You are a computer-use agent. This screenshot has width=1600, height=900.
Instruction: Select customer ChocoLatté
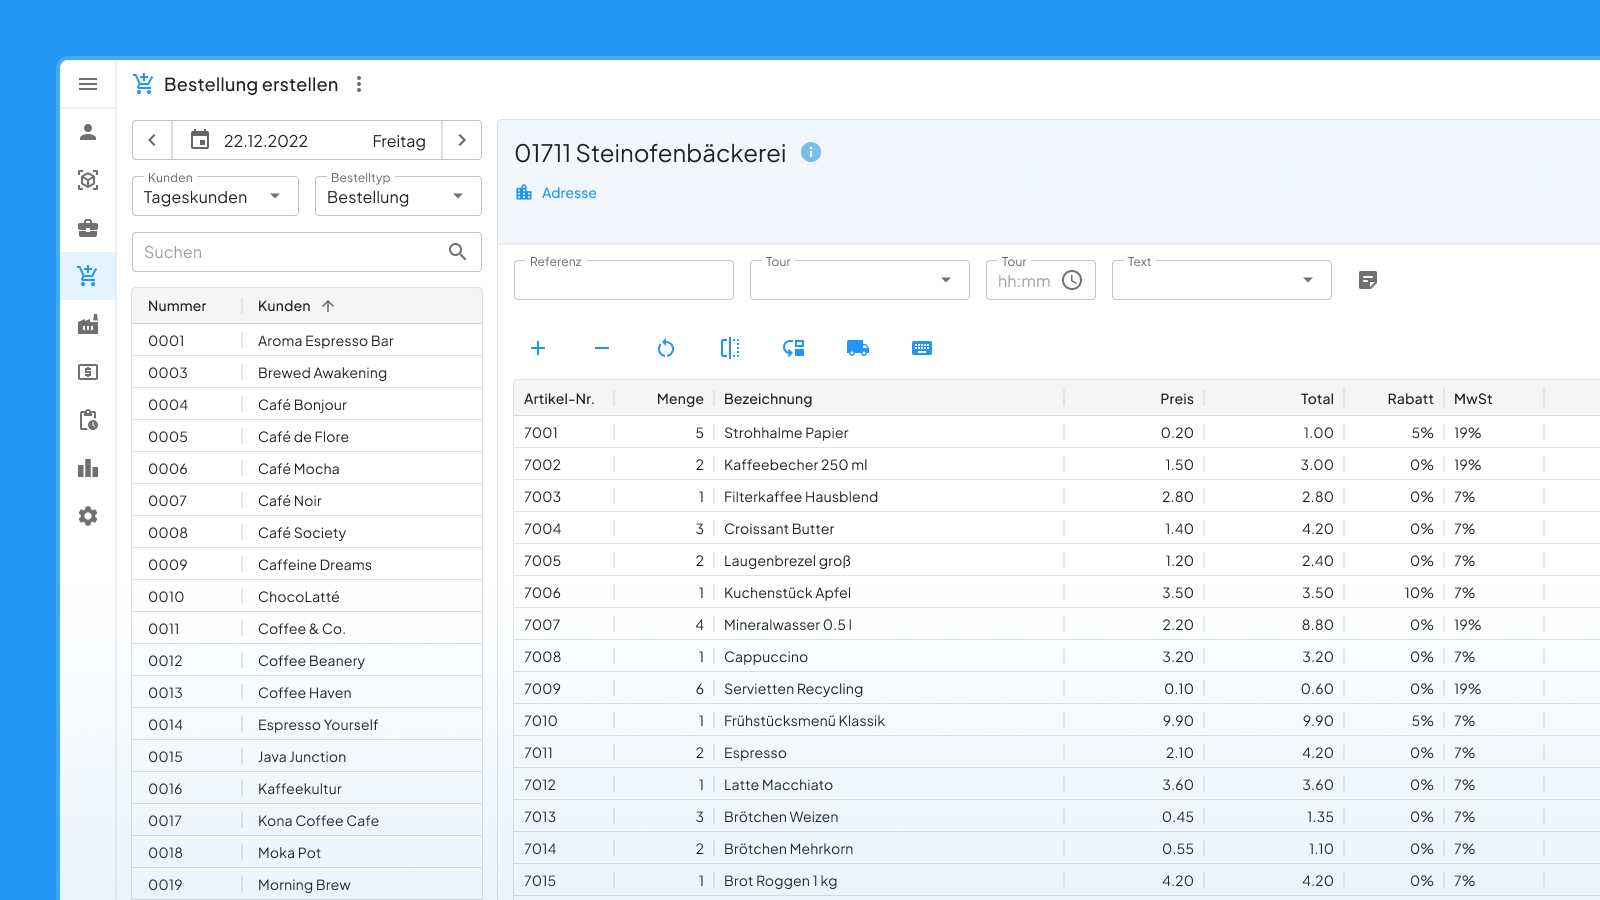307,597
